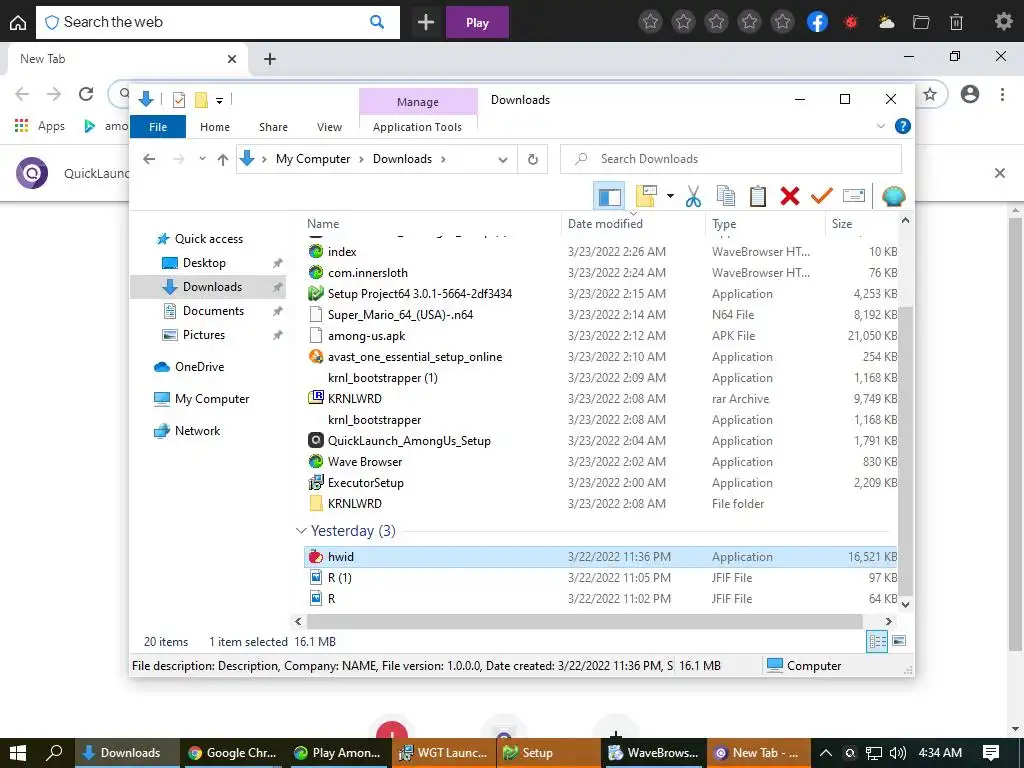Open the View ribbon tab
The height and width of the screenshot is (768, 1024).
tap(329, 127)
